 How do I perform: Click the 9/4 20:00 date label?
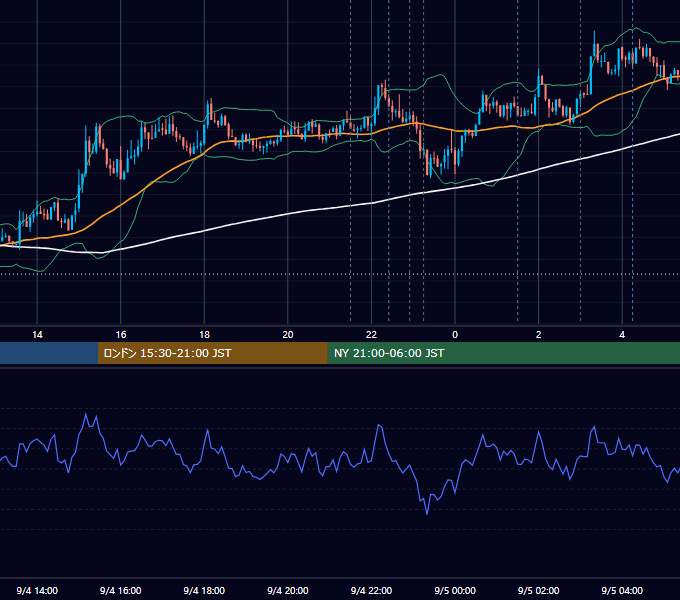(288, 590)
